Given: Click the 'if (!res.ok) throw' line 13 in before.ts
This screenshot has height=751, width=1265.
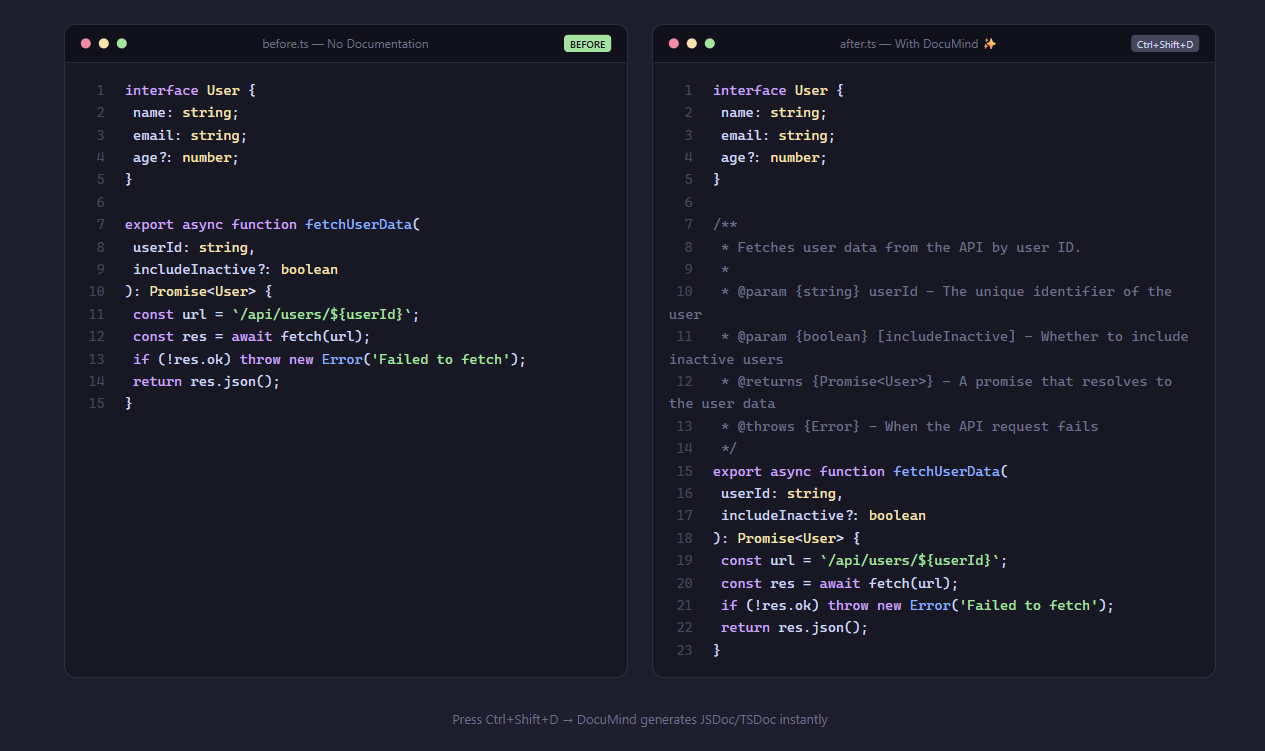Looking at the screenshot, I should tap(329, 359).
